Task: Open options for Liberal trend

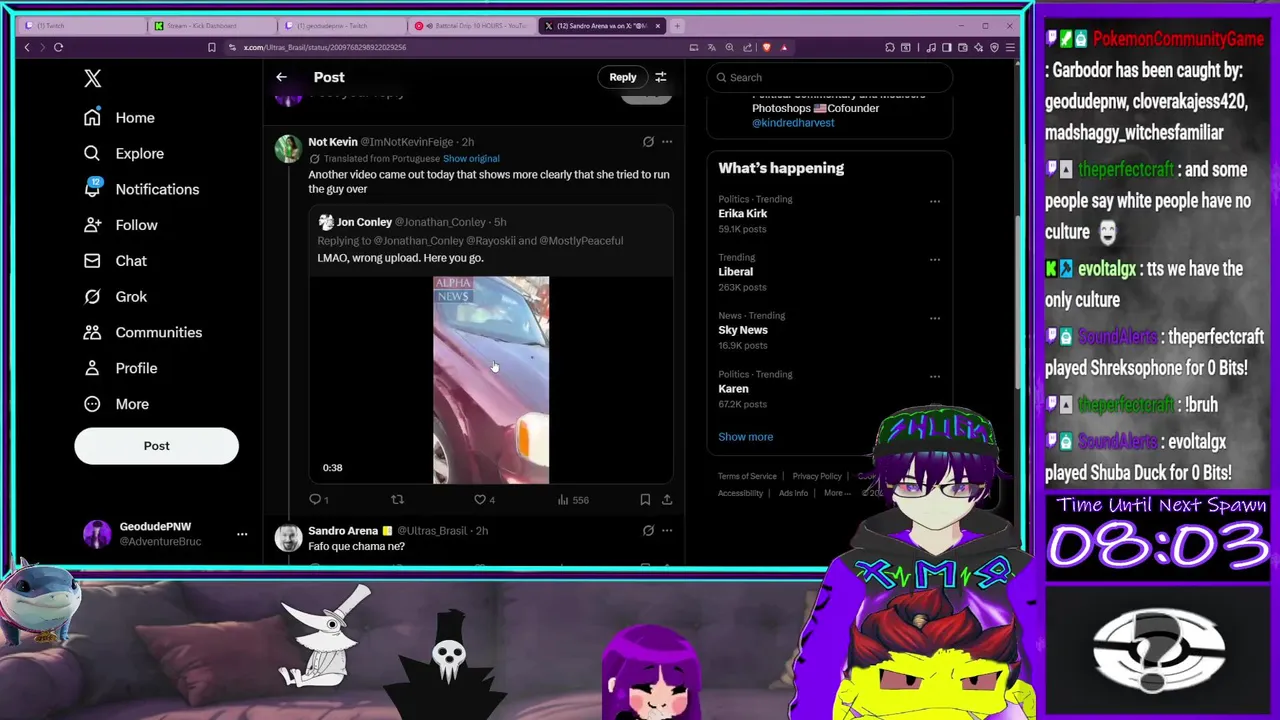Action: pos(935,260)
